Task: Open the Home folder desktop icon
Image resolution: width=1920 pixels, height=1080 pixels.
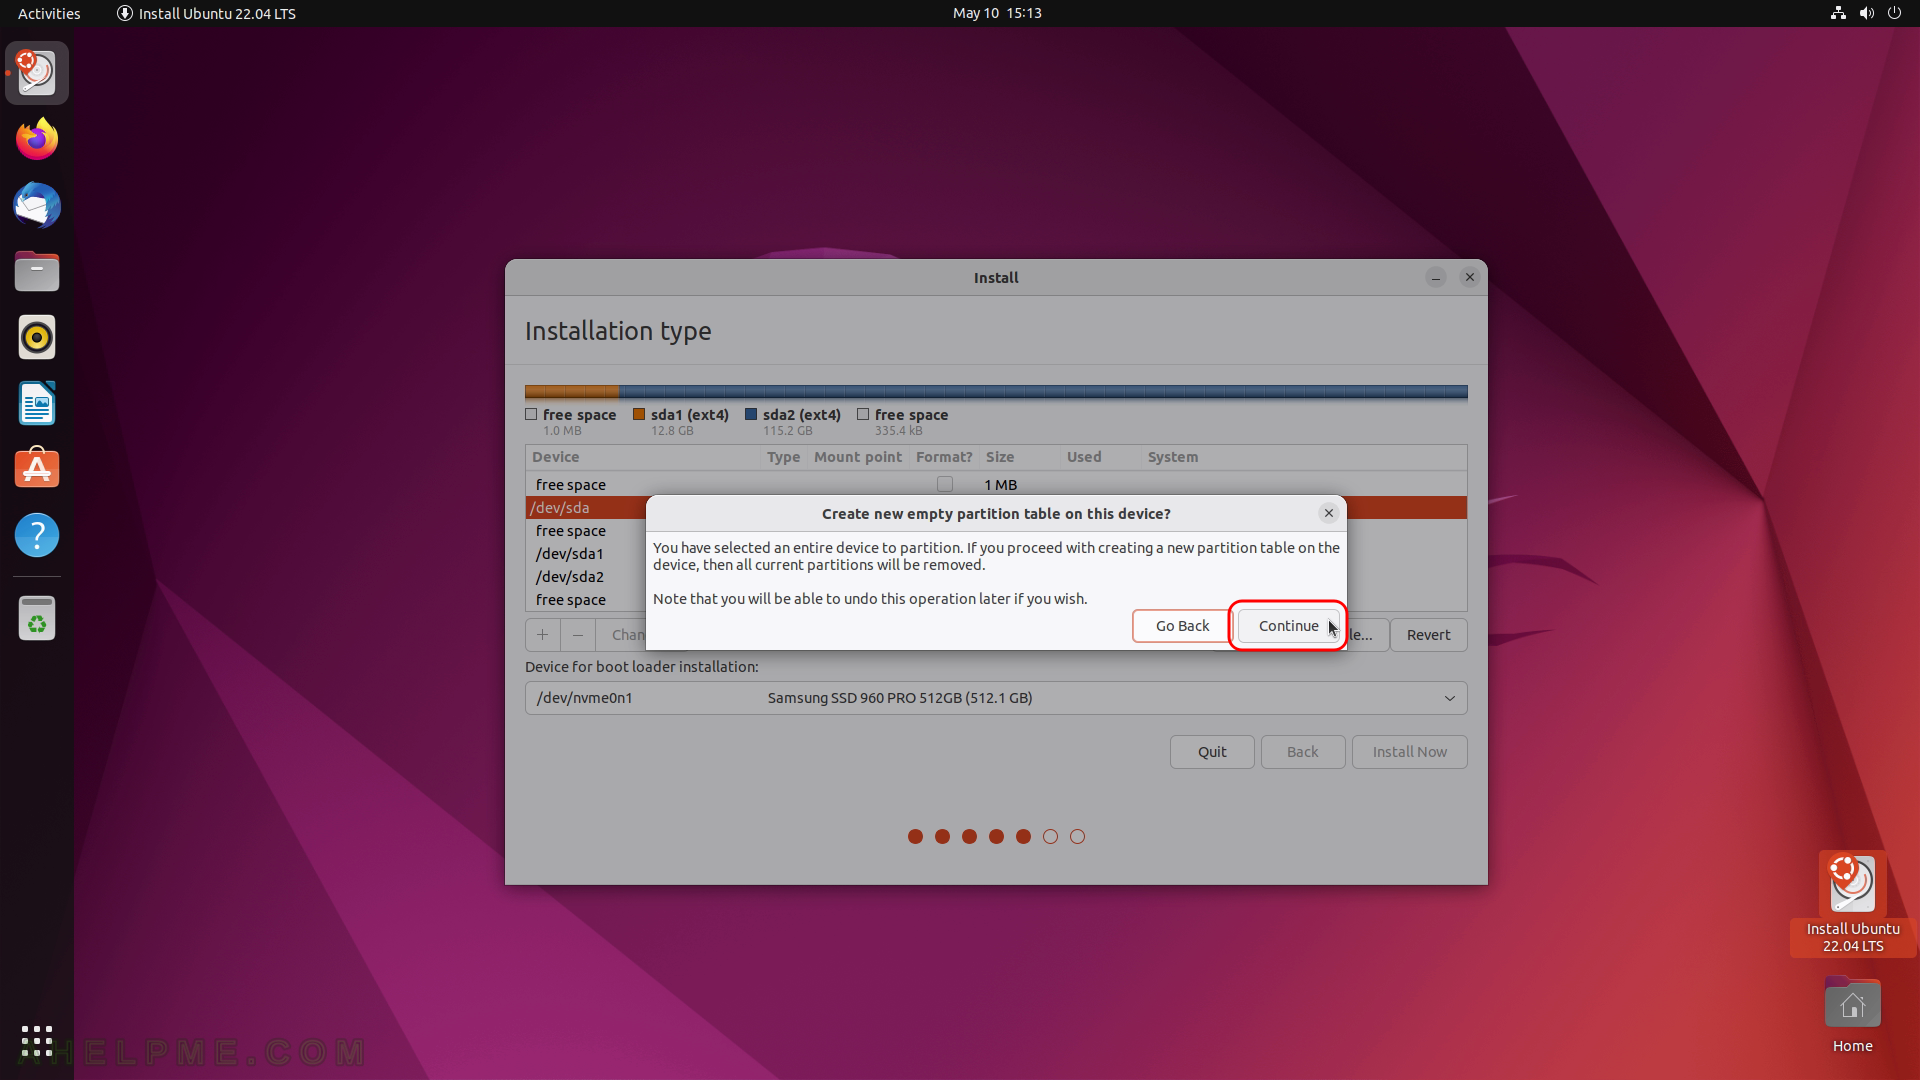Action: [1852, 1015]
